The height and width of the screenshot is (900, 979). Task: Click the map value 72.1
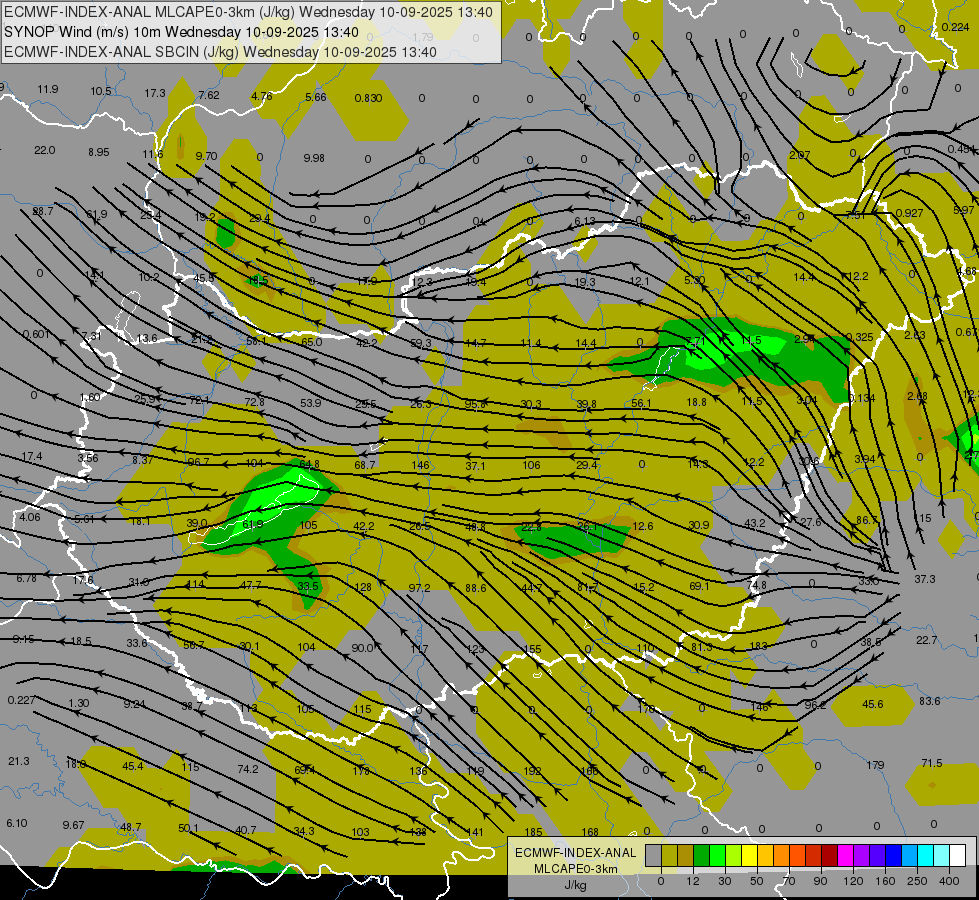point(200,400)
